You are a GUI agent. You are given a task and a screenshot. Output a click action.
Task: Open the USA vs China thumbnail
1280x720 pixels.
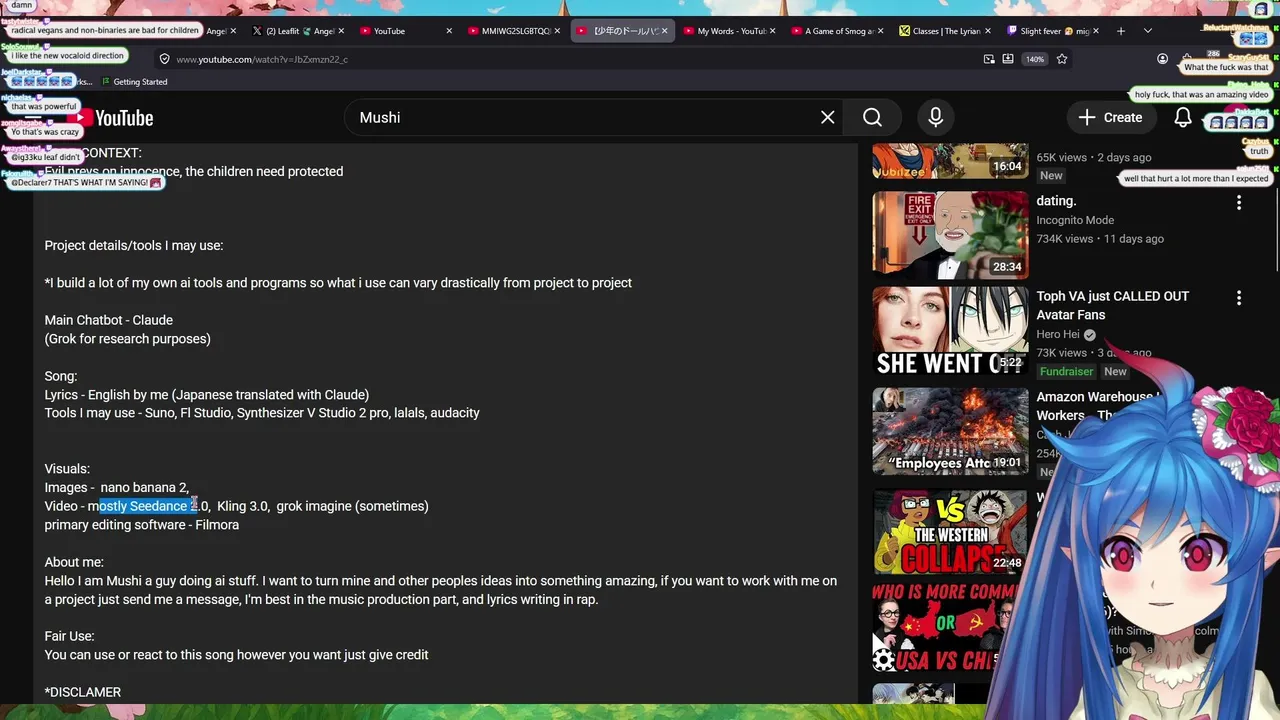(945, 629)
